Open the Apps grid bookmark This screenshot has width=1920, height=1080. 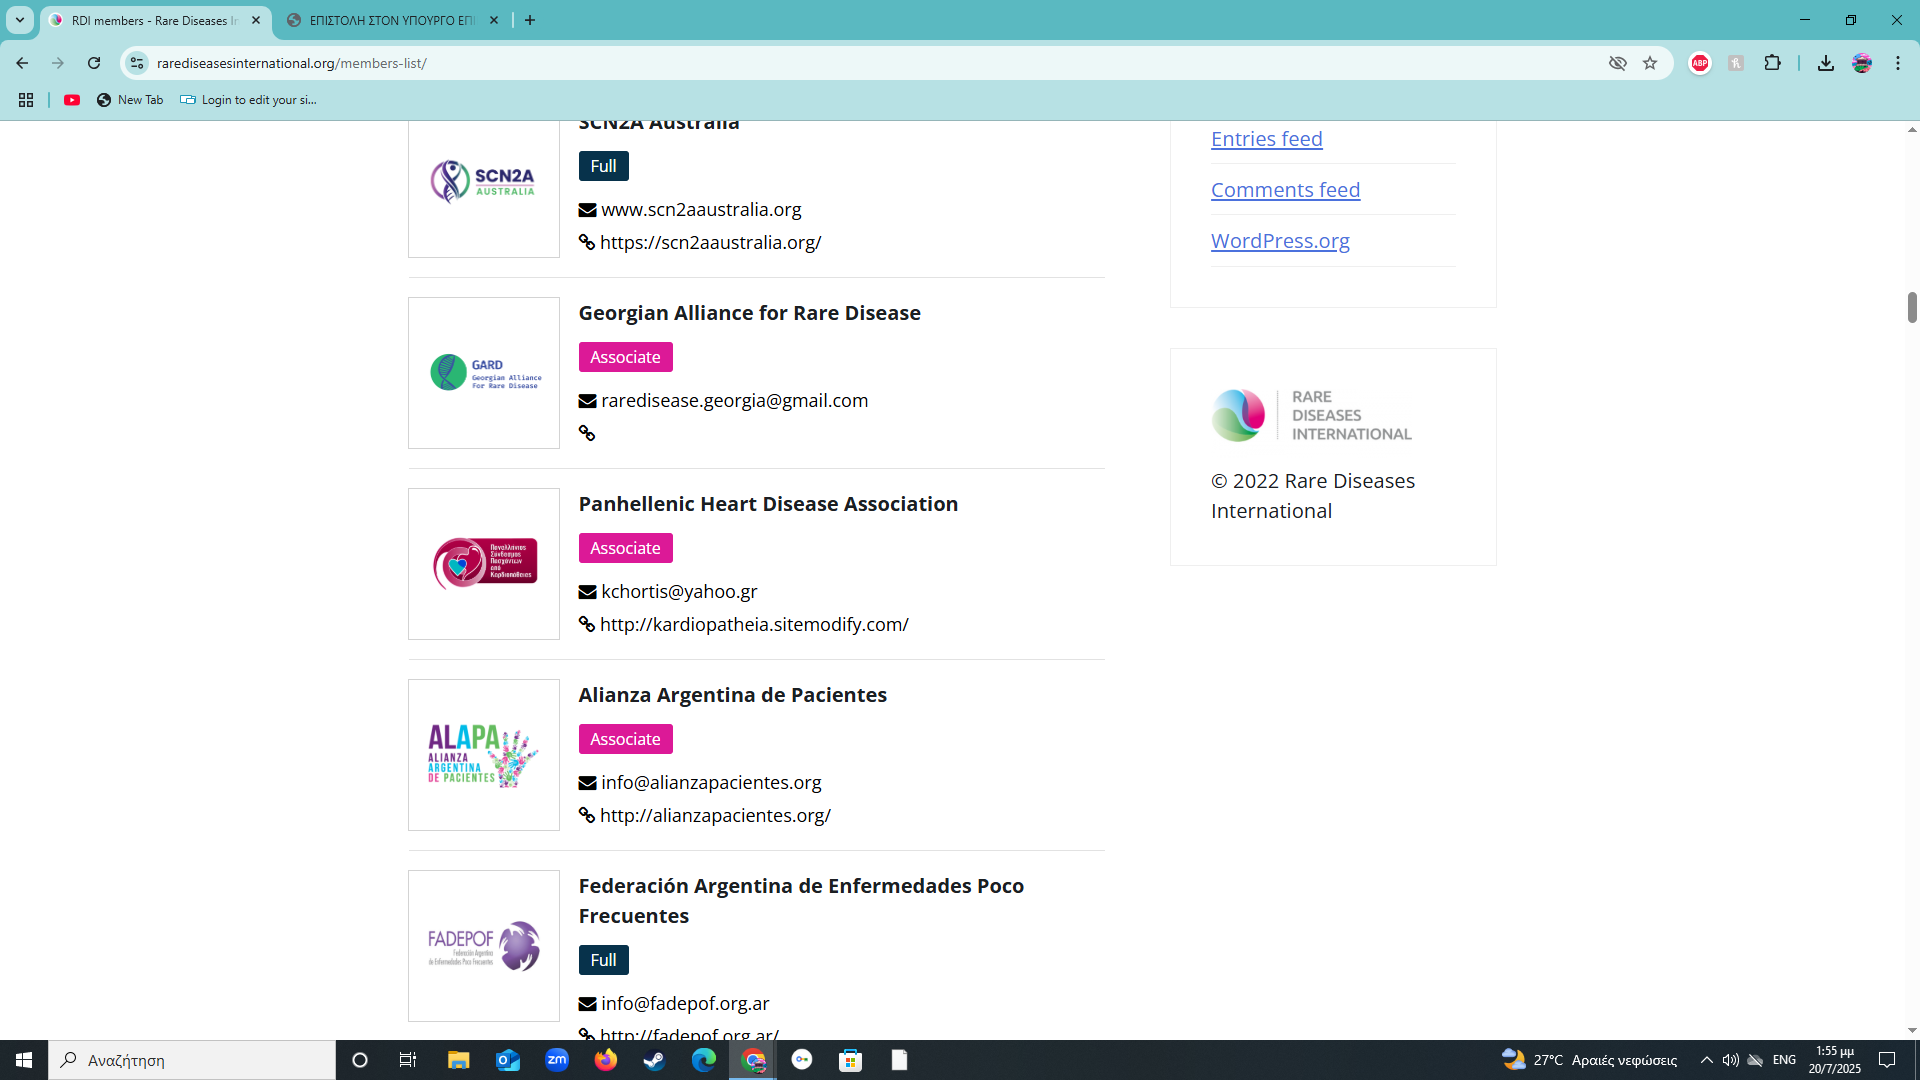tap(26, 100)
